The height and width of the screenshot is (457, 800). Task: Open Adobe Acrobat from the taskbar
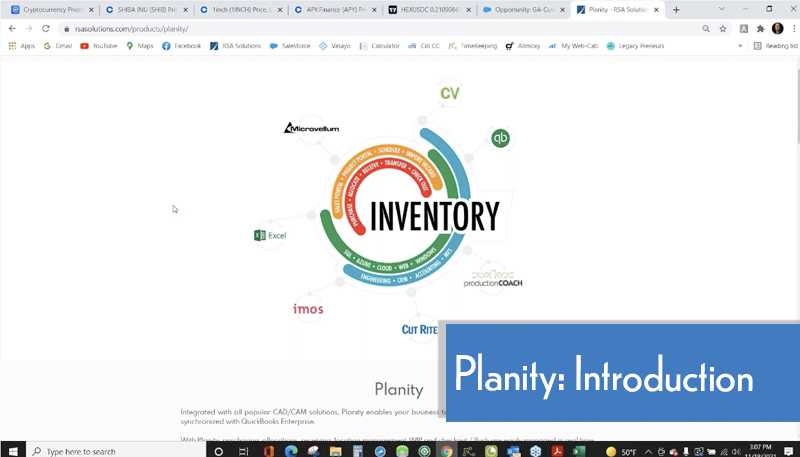(x=557, y=451)
